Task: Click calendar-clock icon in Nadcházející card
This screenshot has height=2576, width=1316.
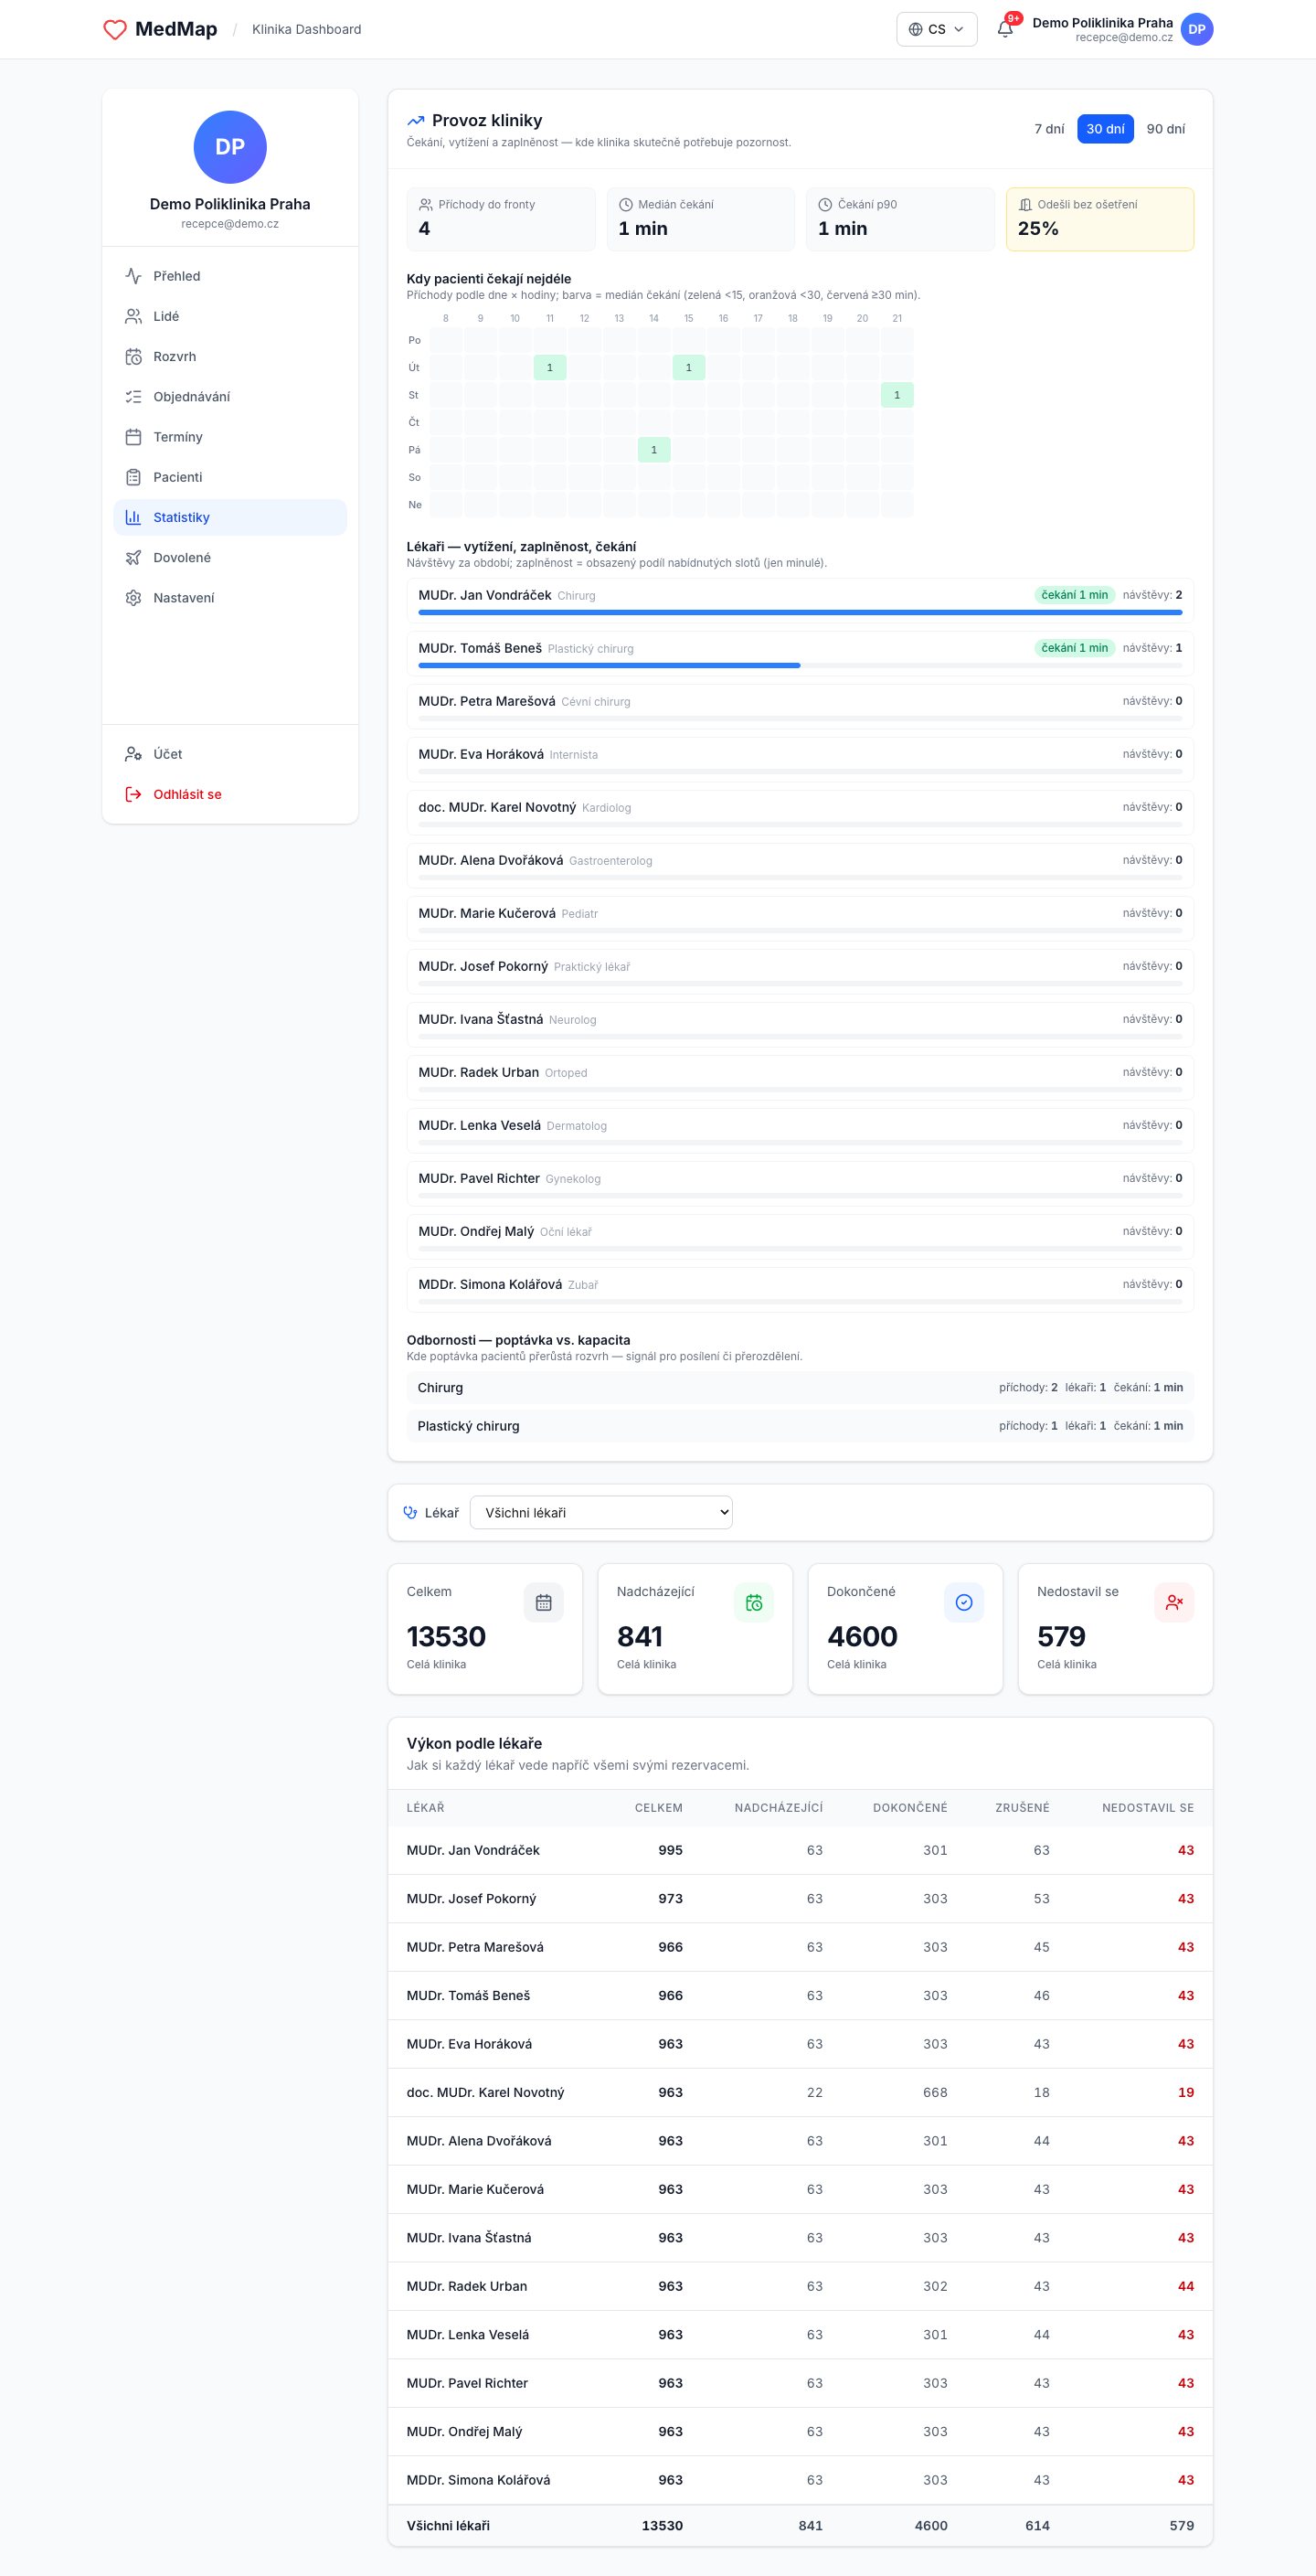Action: click(x=754, y=1602)
